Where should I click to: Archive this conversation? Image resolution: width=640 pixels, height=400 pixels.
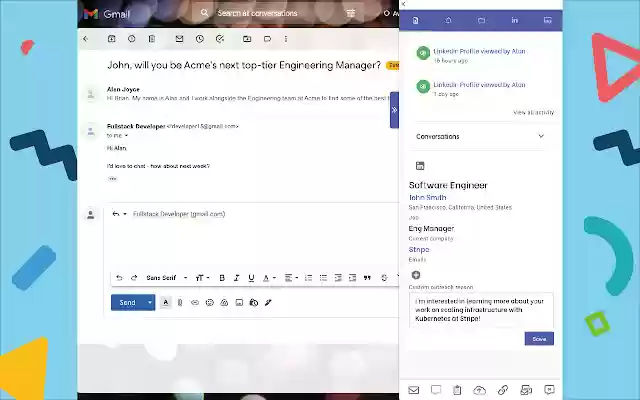coord(111,39)
